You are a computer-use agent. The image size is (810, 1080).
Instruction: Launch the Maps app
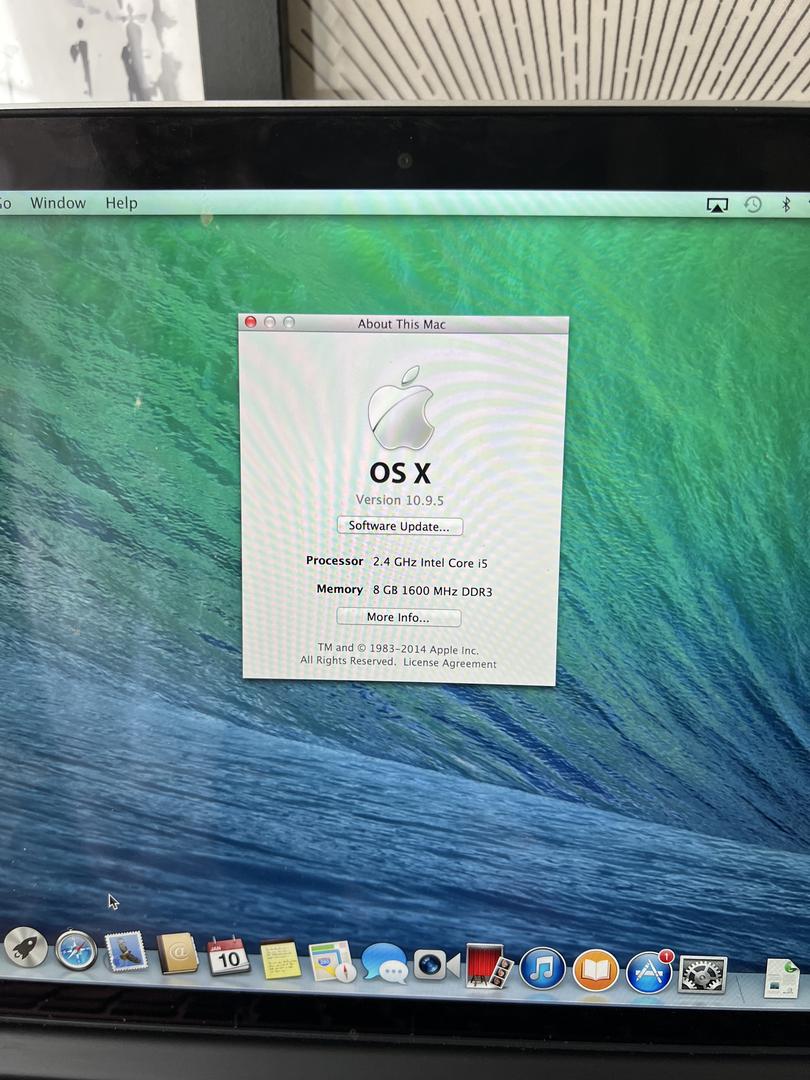click(331, 962)
